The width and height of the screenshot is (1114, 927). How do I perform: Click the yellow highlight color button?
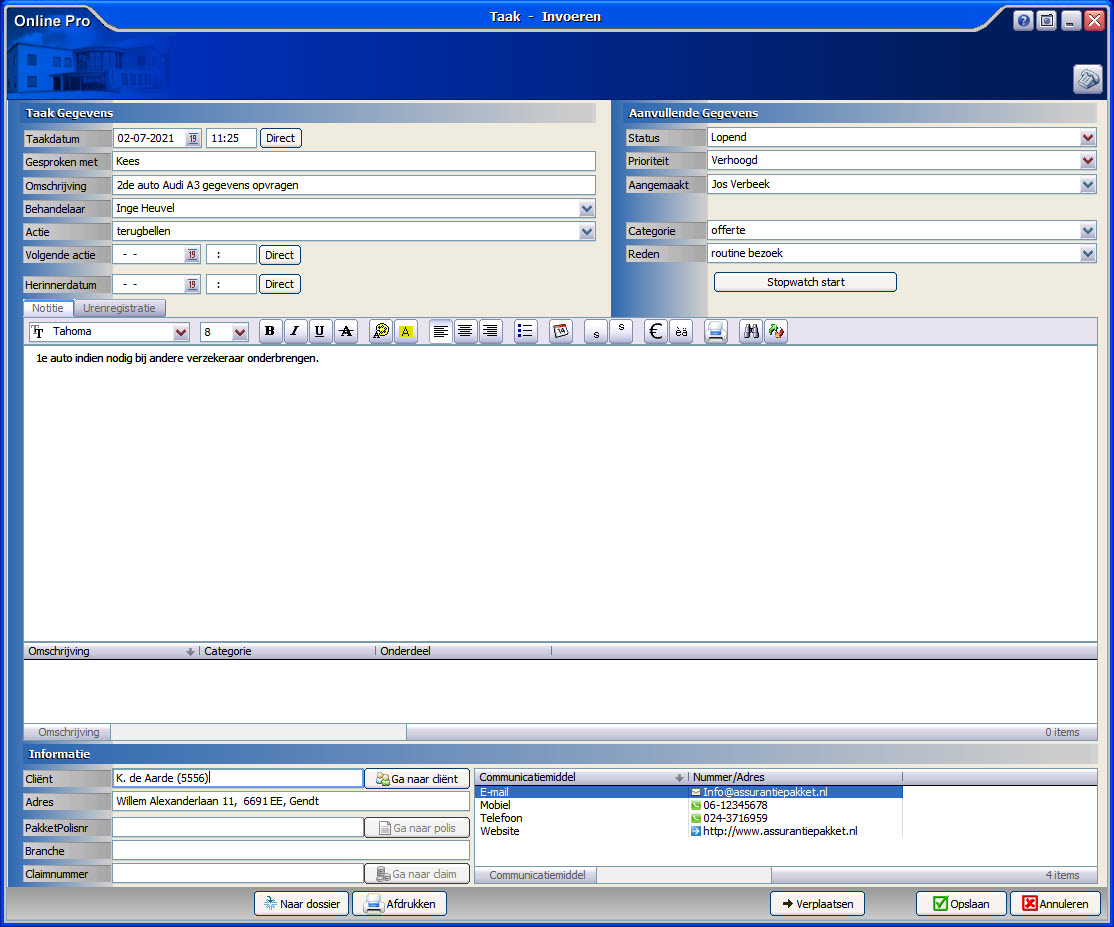pos(406,332)
